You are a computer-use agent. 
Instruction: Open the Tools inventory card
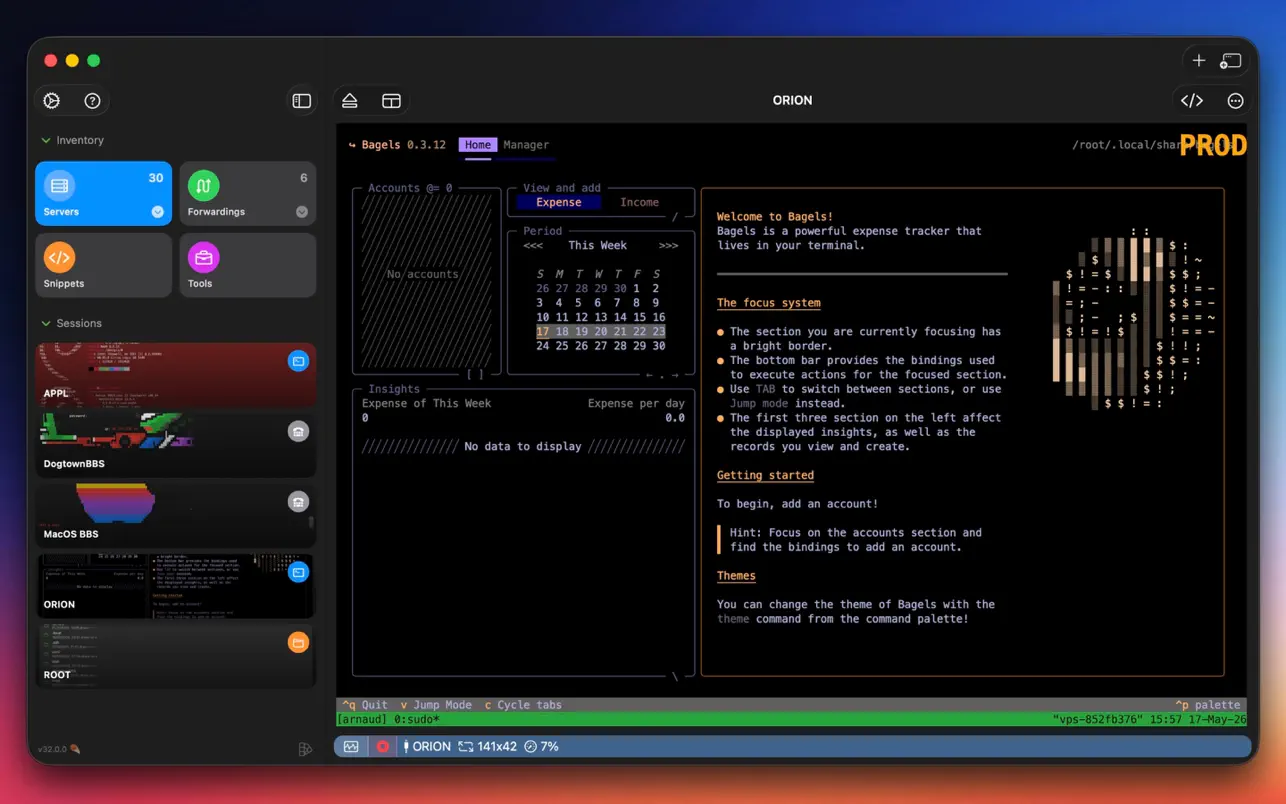click(x=248, y=265)
